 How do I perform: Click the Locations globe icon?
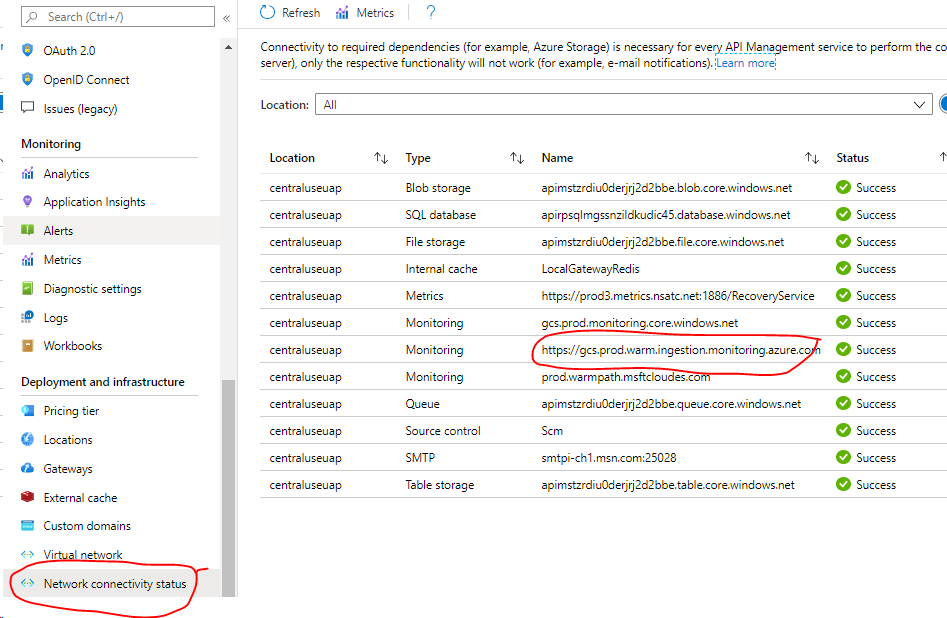27,439
